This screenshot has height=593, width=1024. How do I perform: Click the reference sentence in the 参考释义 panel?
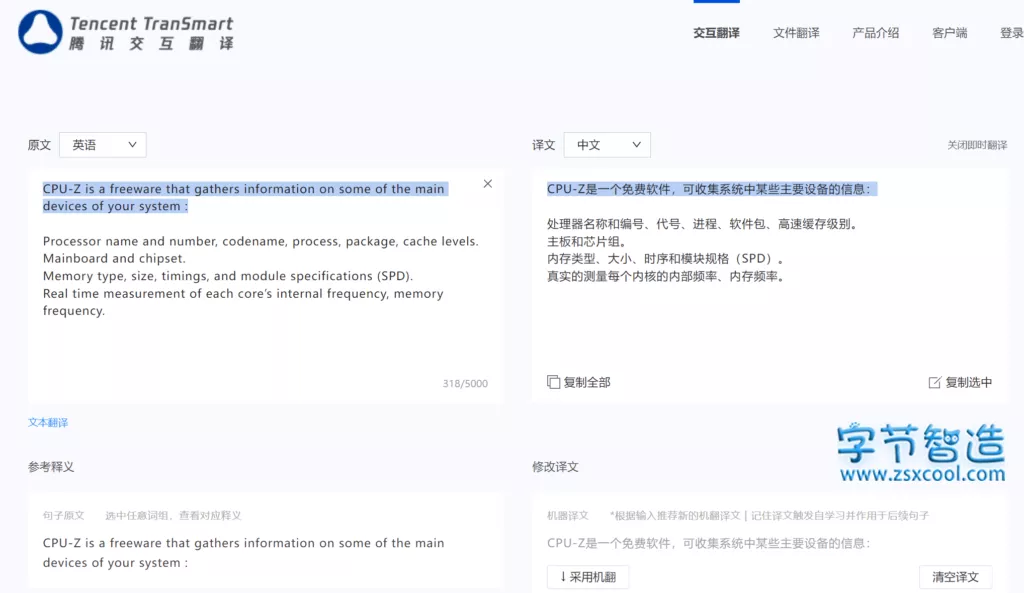point(244,553)
